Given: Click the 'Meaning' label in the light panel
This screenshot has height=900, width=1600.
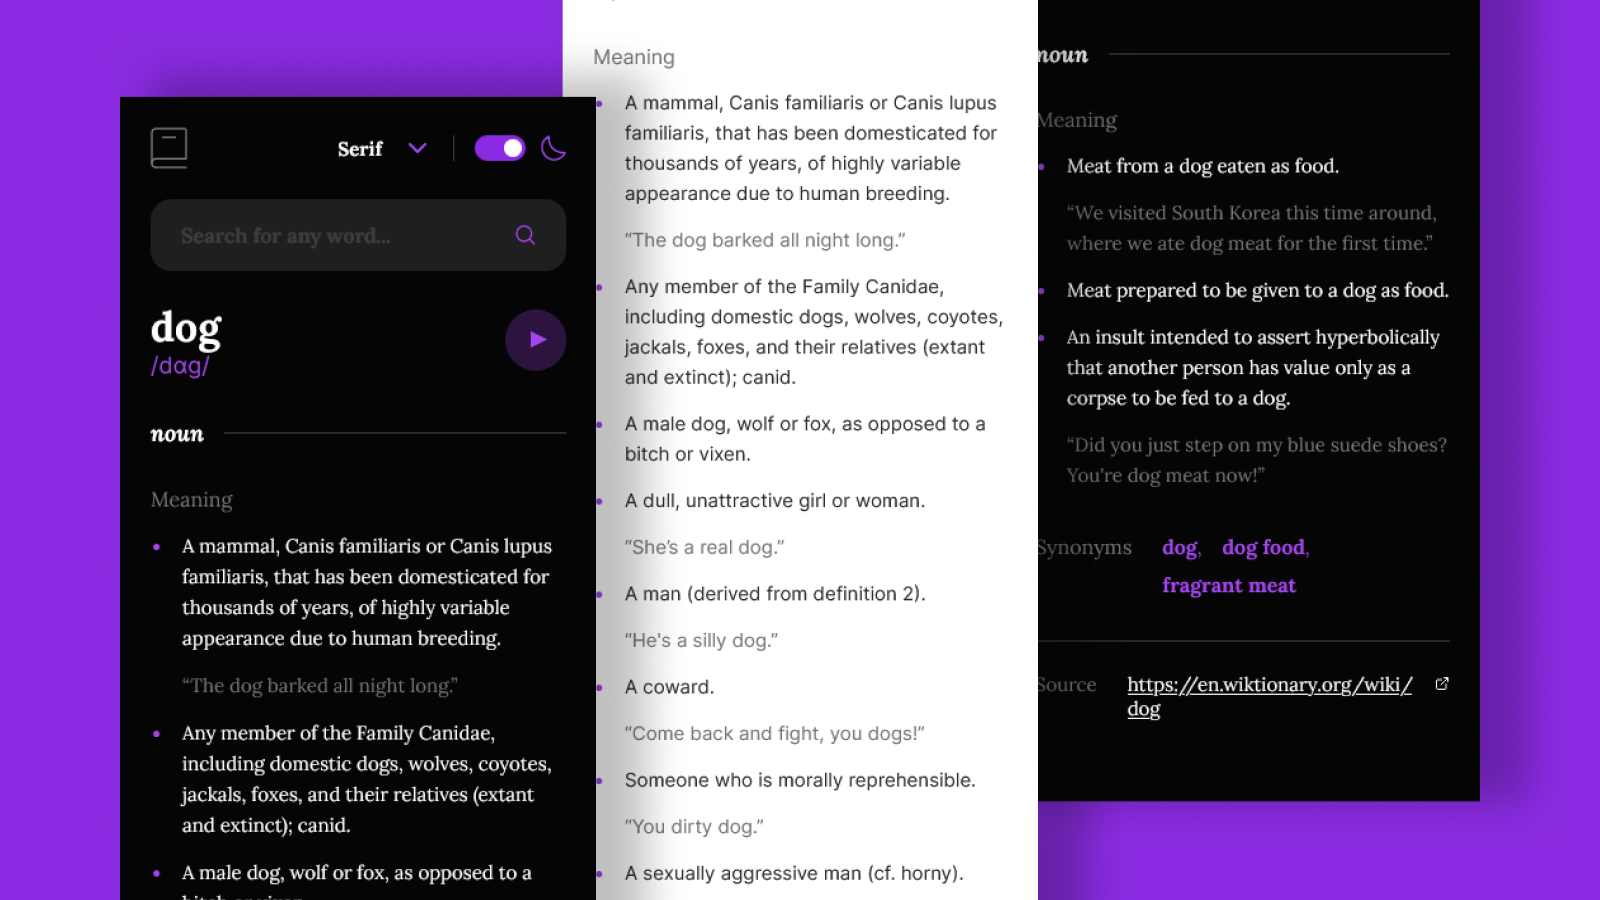Looking at the screenshot, I should tap(634, 57).
